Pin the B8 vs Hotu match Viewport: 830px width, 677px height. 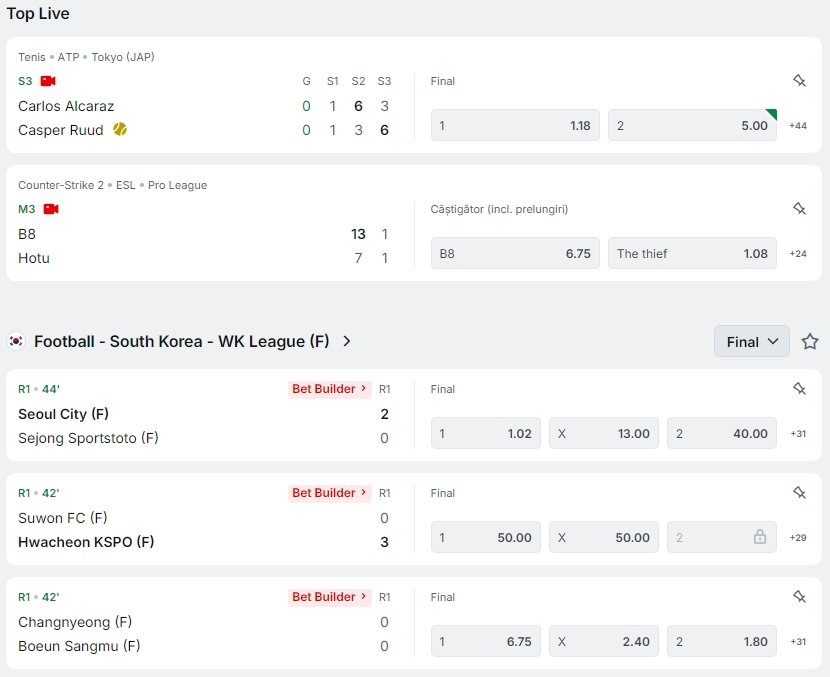(x=799, y=209)
